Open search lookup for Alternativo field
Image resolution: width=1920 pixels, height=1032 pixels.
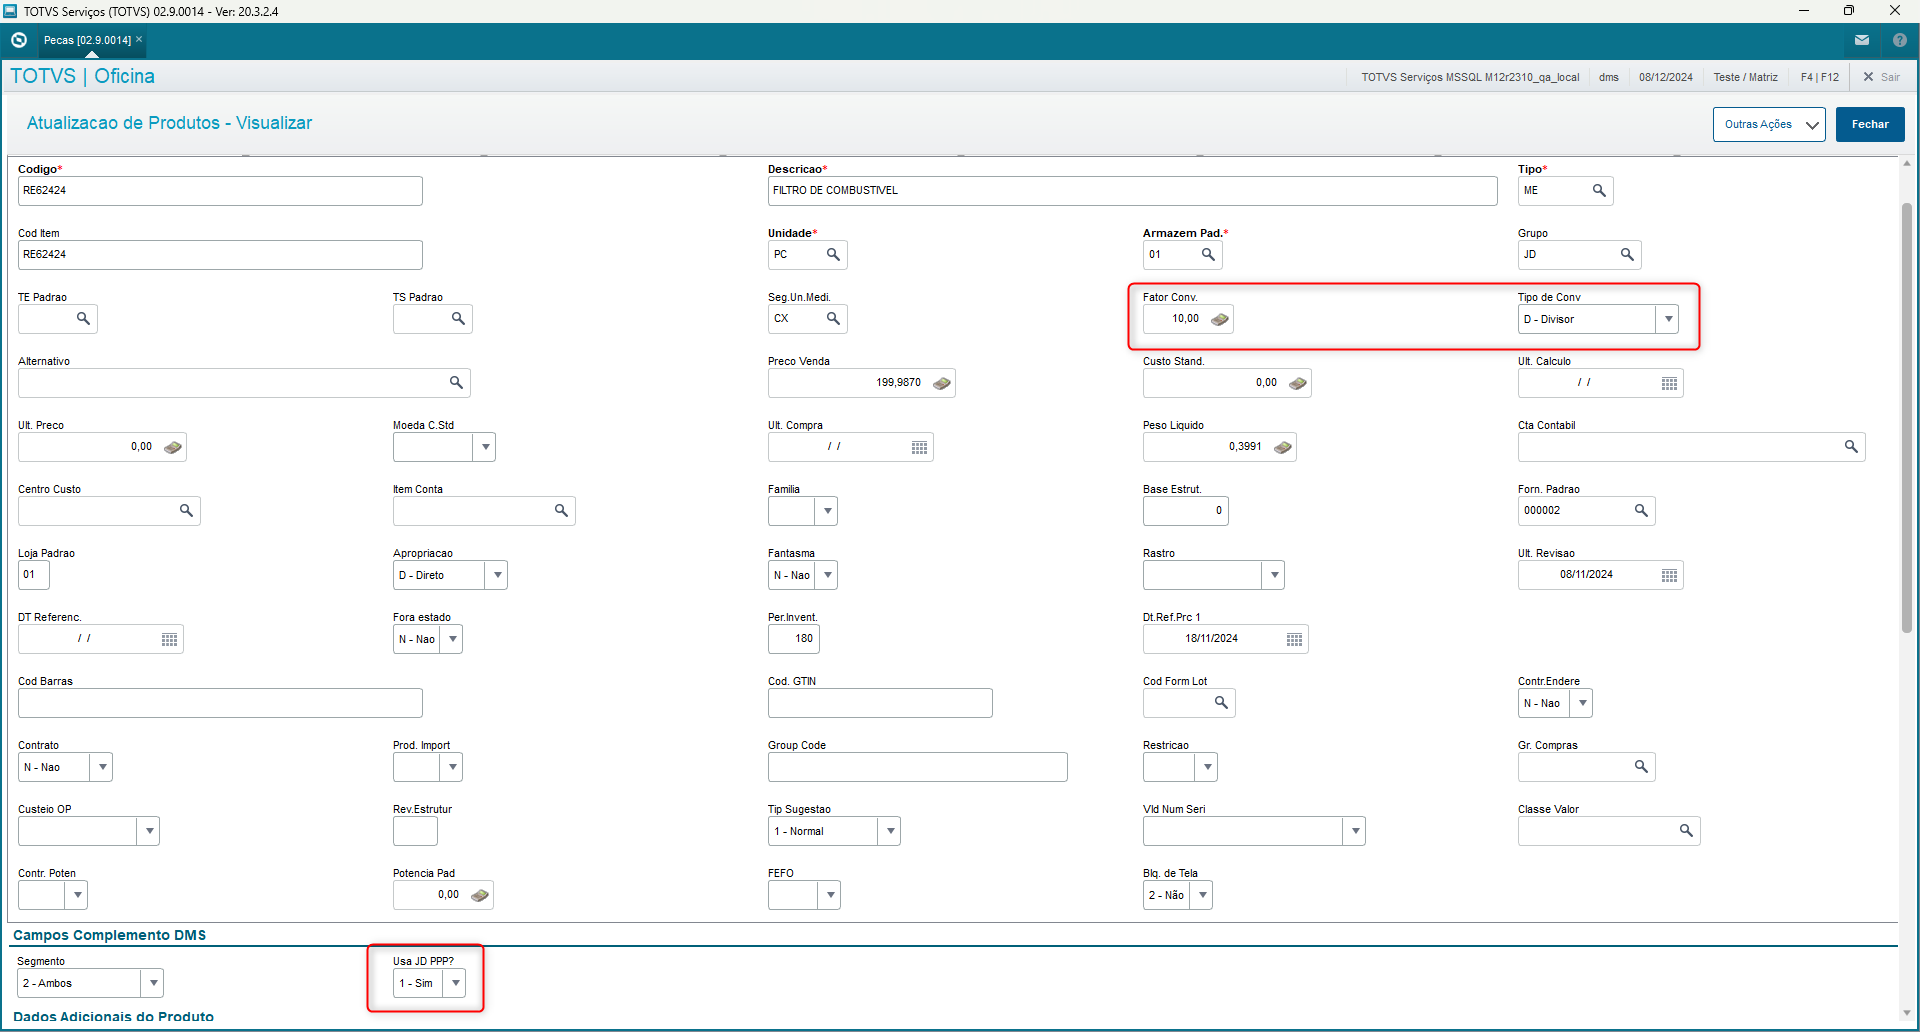(x=456, y=383)
